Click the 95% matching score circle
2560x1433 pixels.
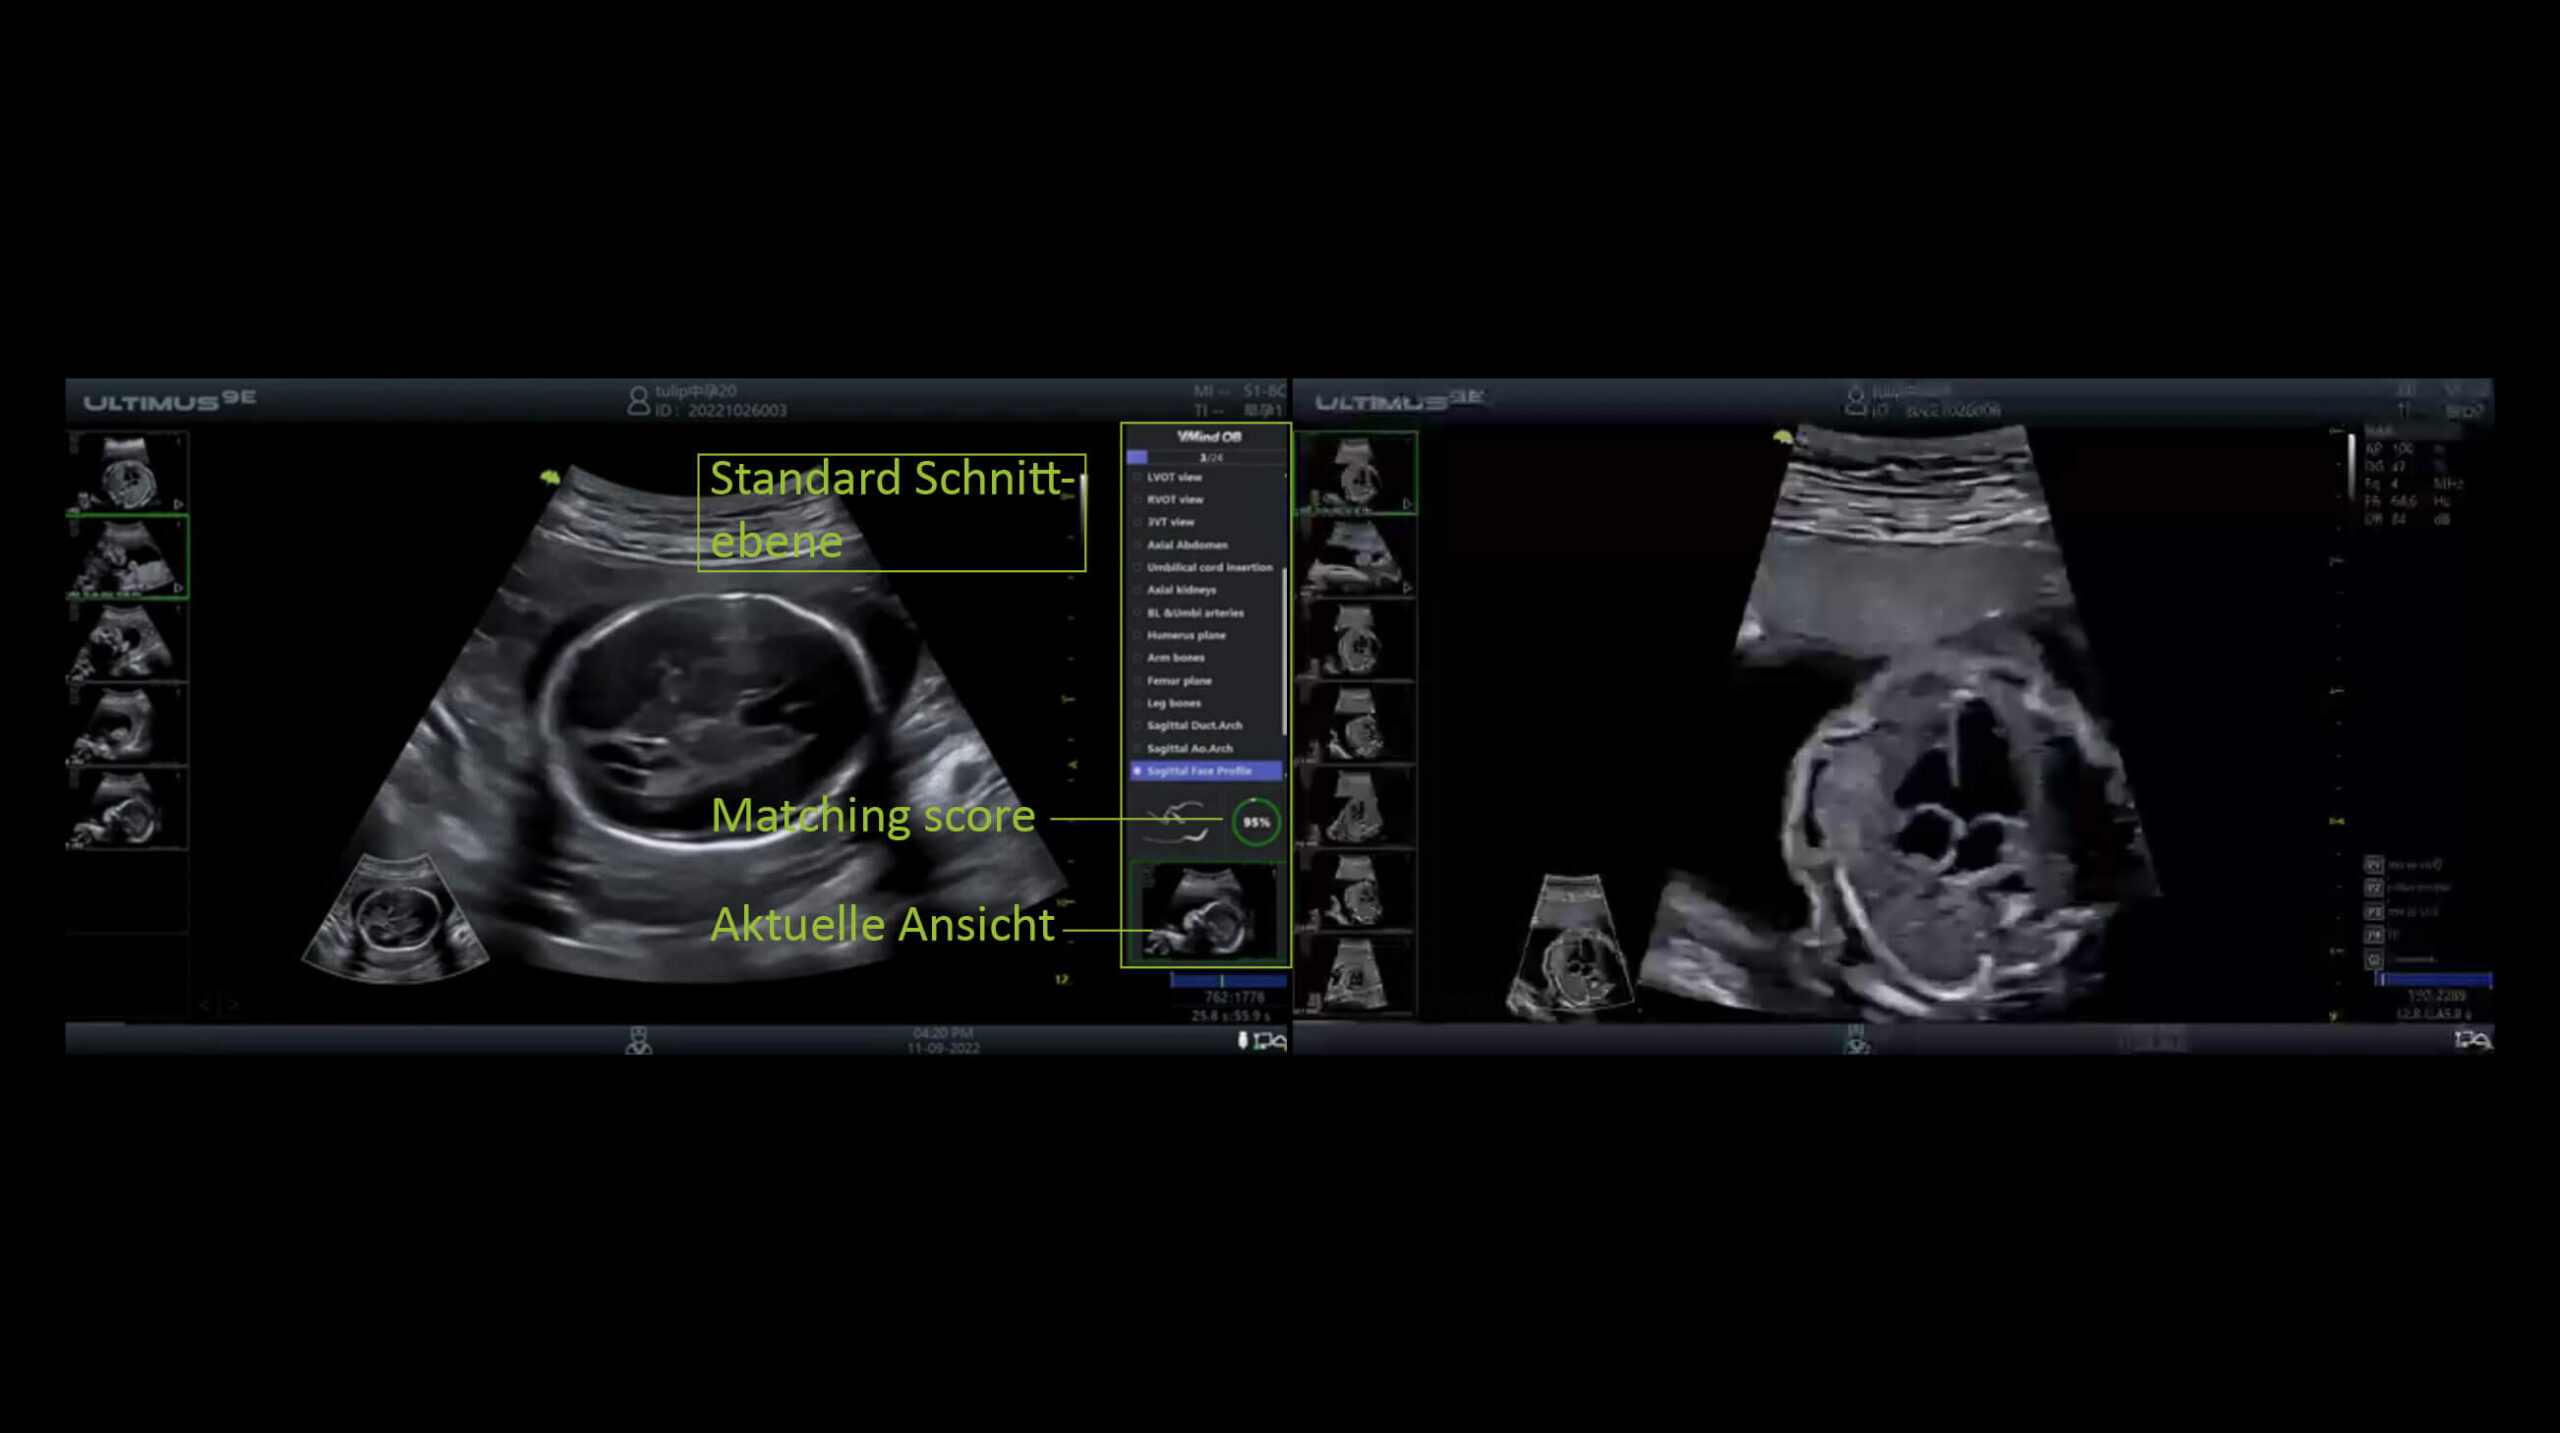point(1256,822)
